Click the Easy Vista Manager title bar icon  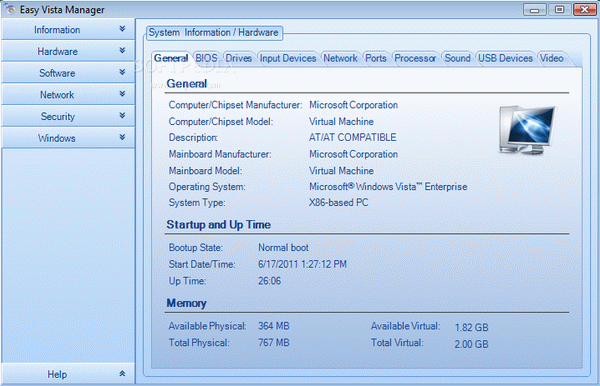click(x=10, y=9)
